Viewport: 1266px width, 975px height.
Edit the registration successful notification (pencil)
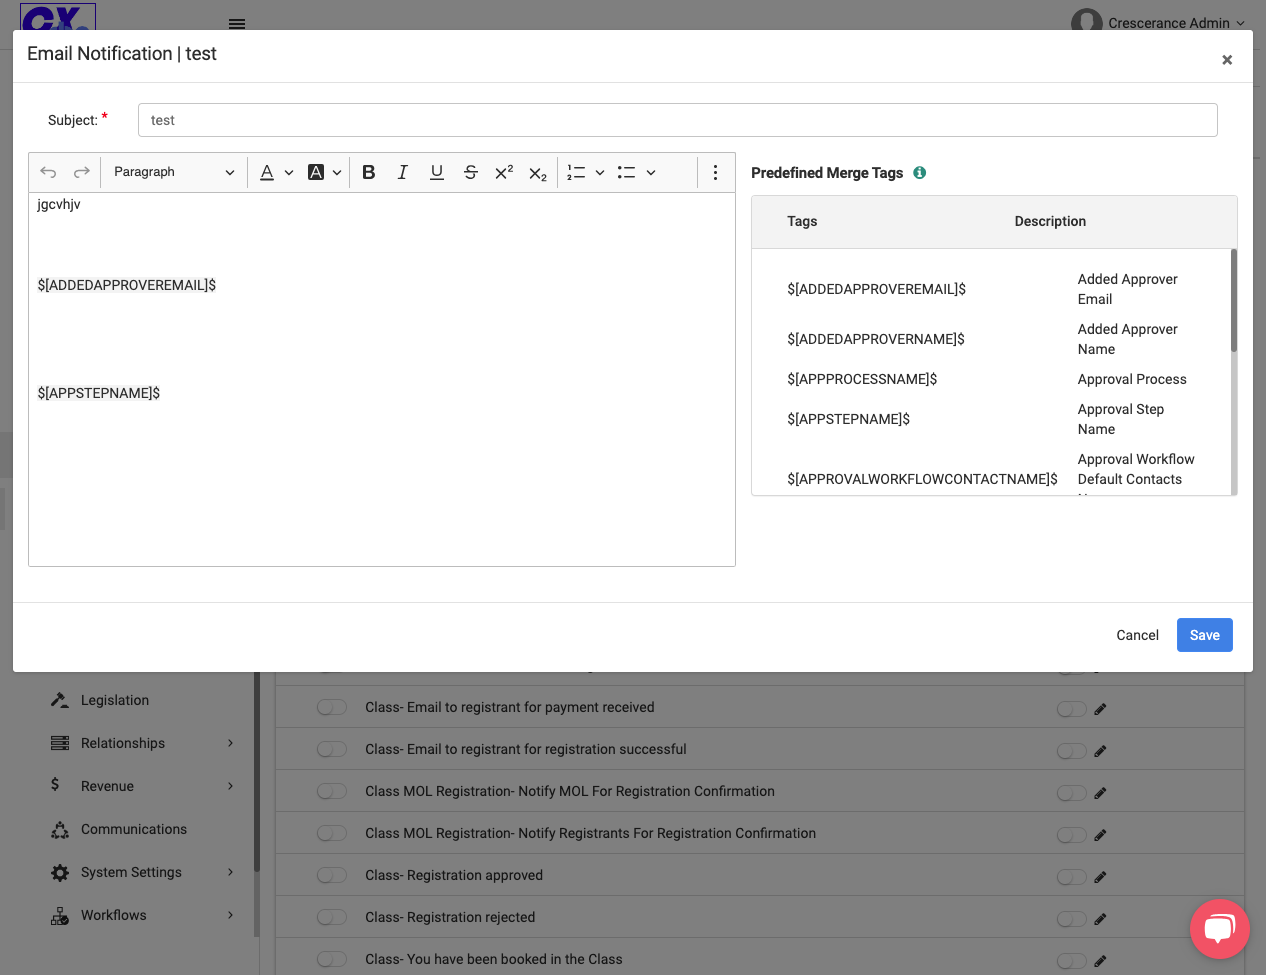coord(1100,751)
